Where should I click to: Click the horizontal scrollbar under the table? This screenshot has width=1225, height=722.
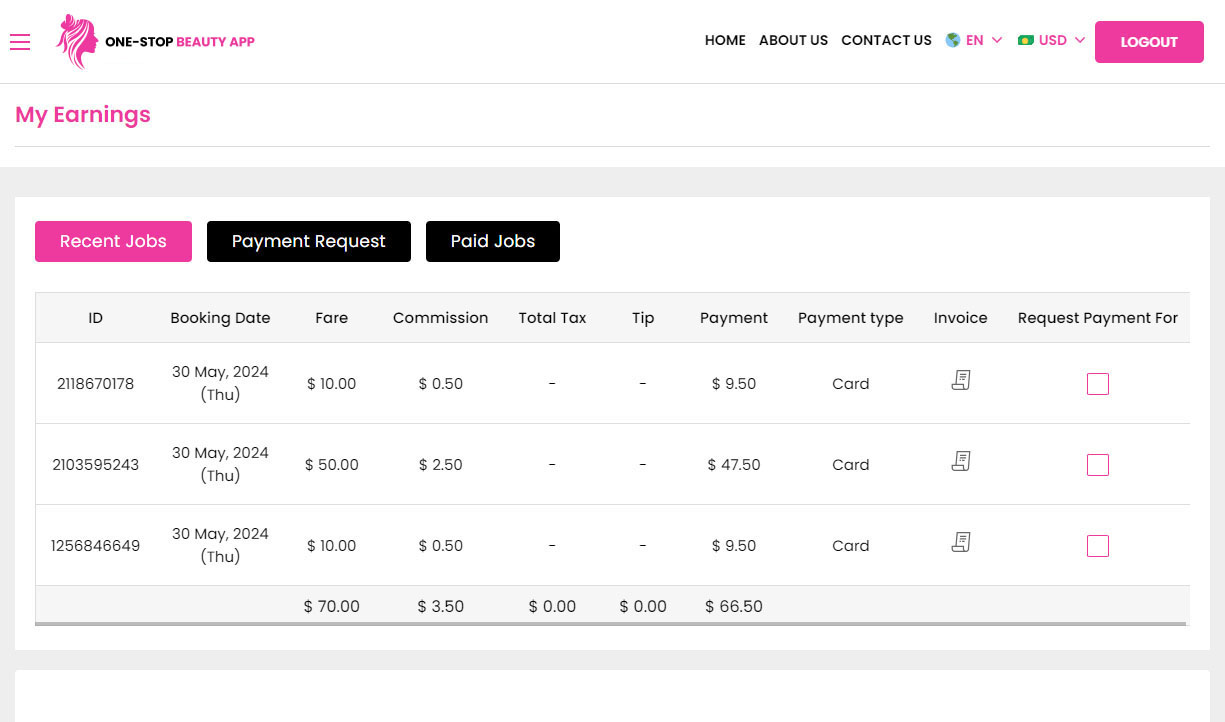tap(611, 624)
